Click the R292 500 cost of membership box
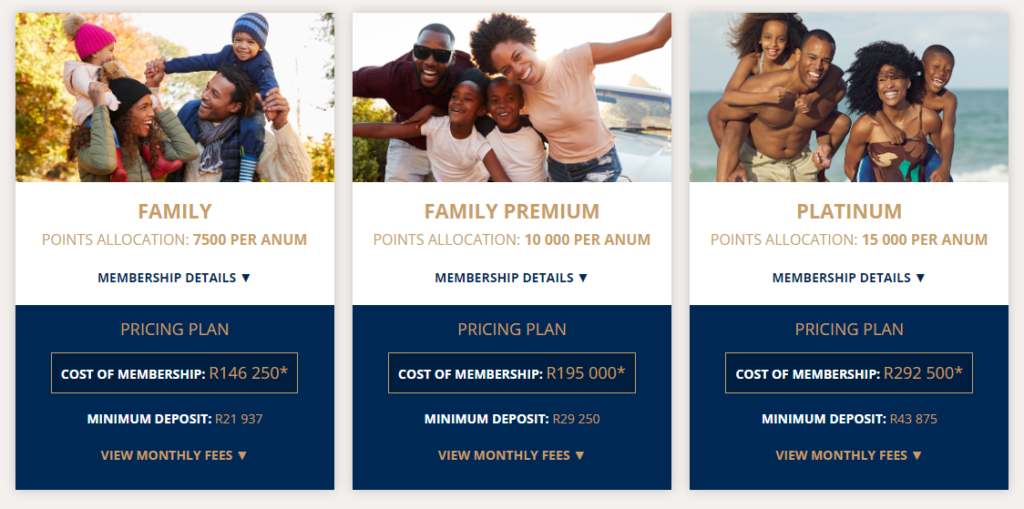 [x=849, y=373]
